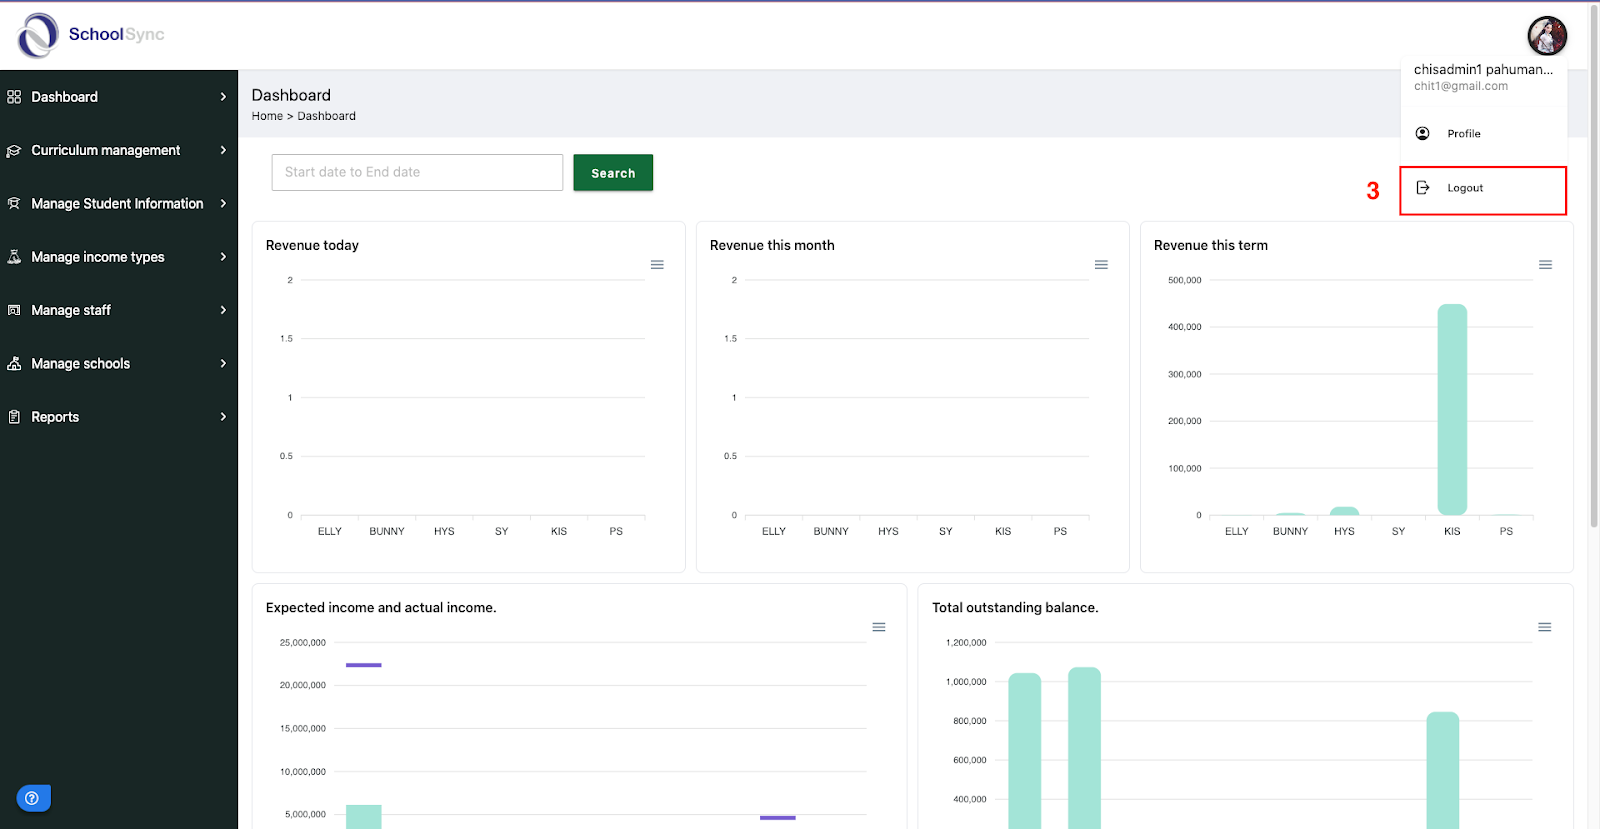Follow the Home breadcrumb link
Screen dimensions: 1600x829
(267, 116)
